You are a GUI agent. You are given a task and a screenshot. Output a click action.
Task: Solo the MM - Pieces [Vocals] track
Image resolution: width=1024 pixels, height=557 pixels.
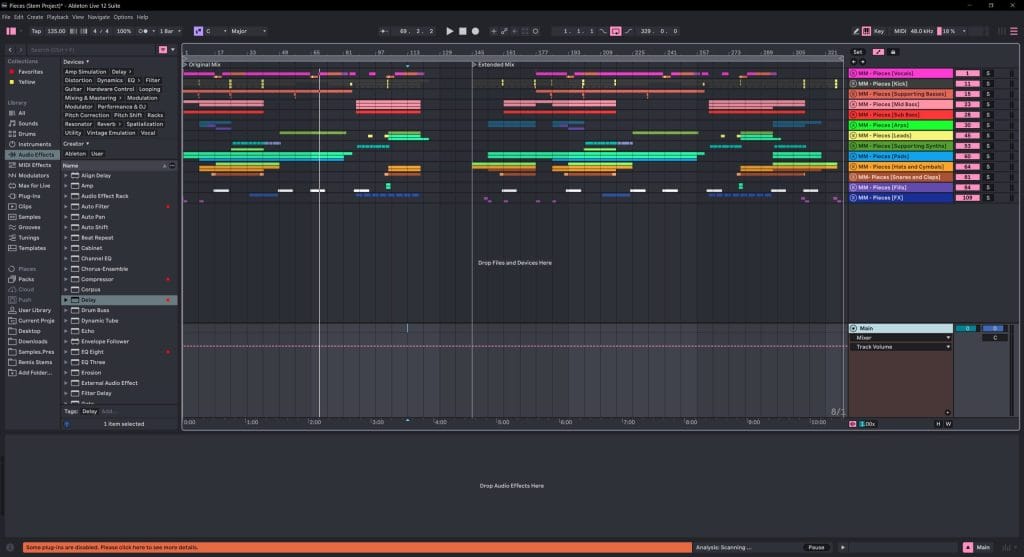[988, 73]
